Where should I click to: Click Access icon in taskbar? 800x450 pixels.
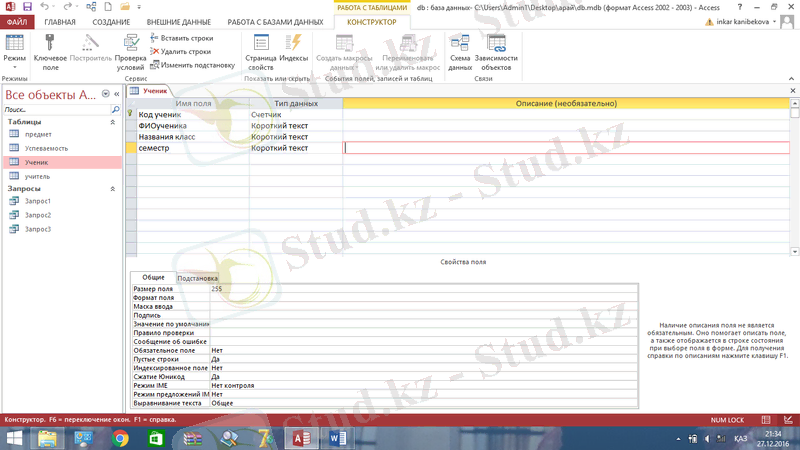tap(302, 438)
